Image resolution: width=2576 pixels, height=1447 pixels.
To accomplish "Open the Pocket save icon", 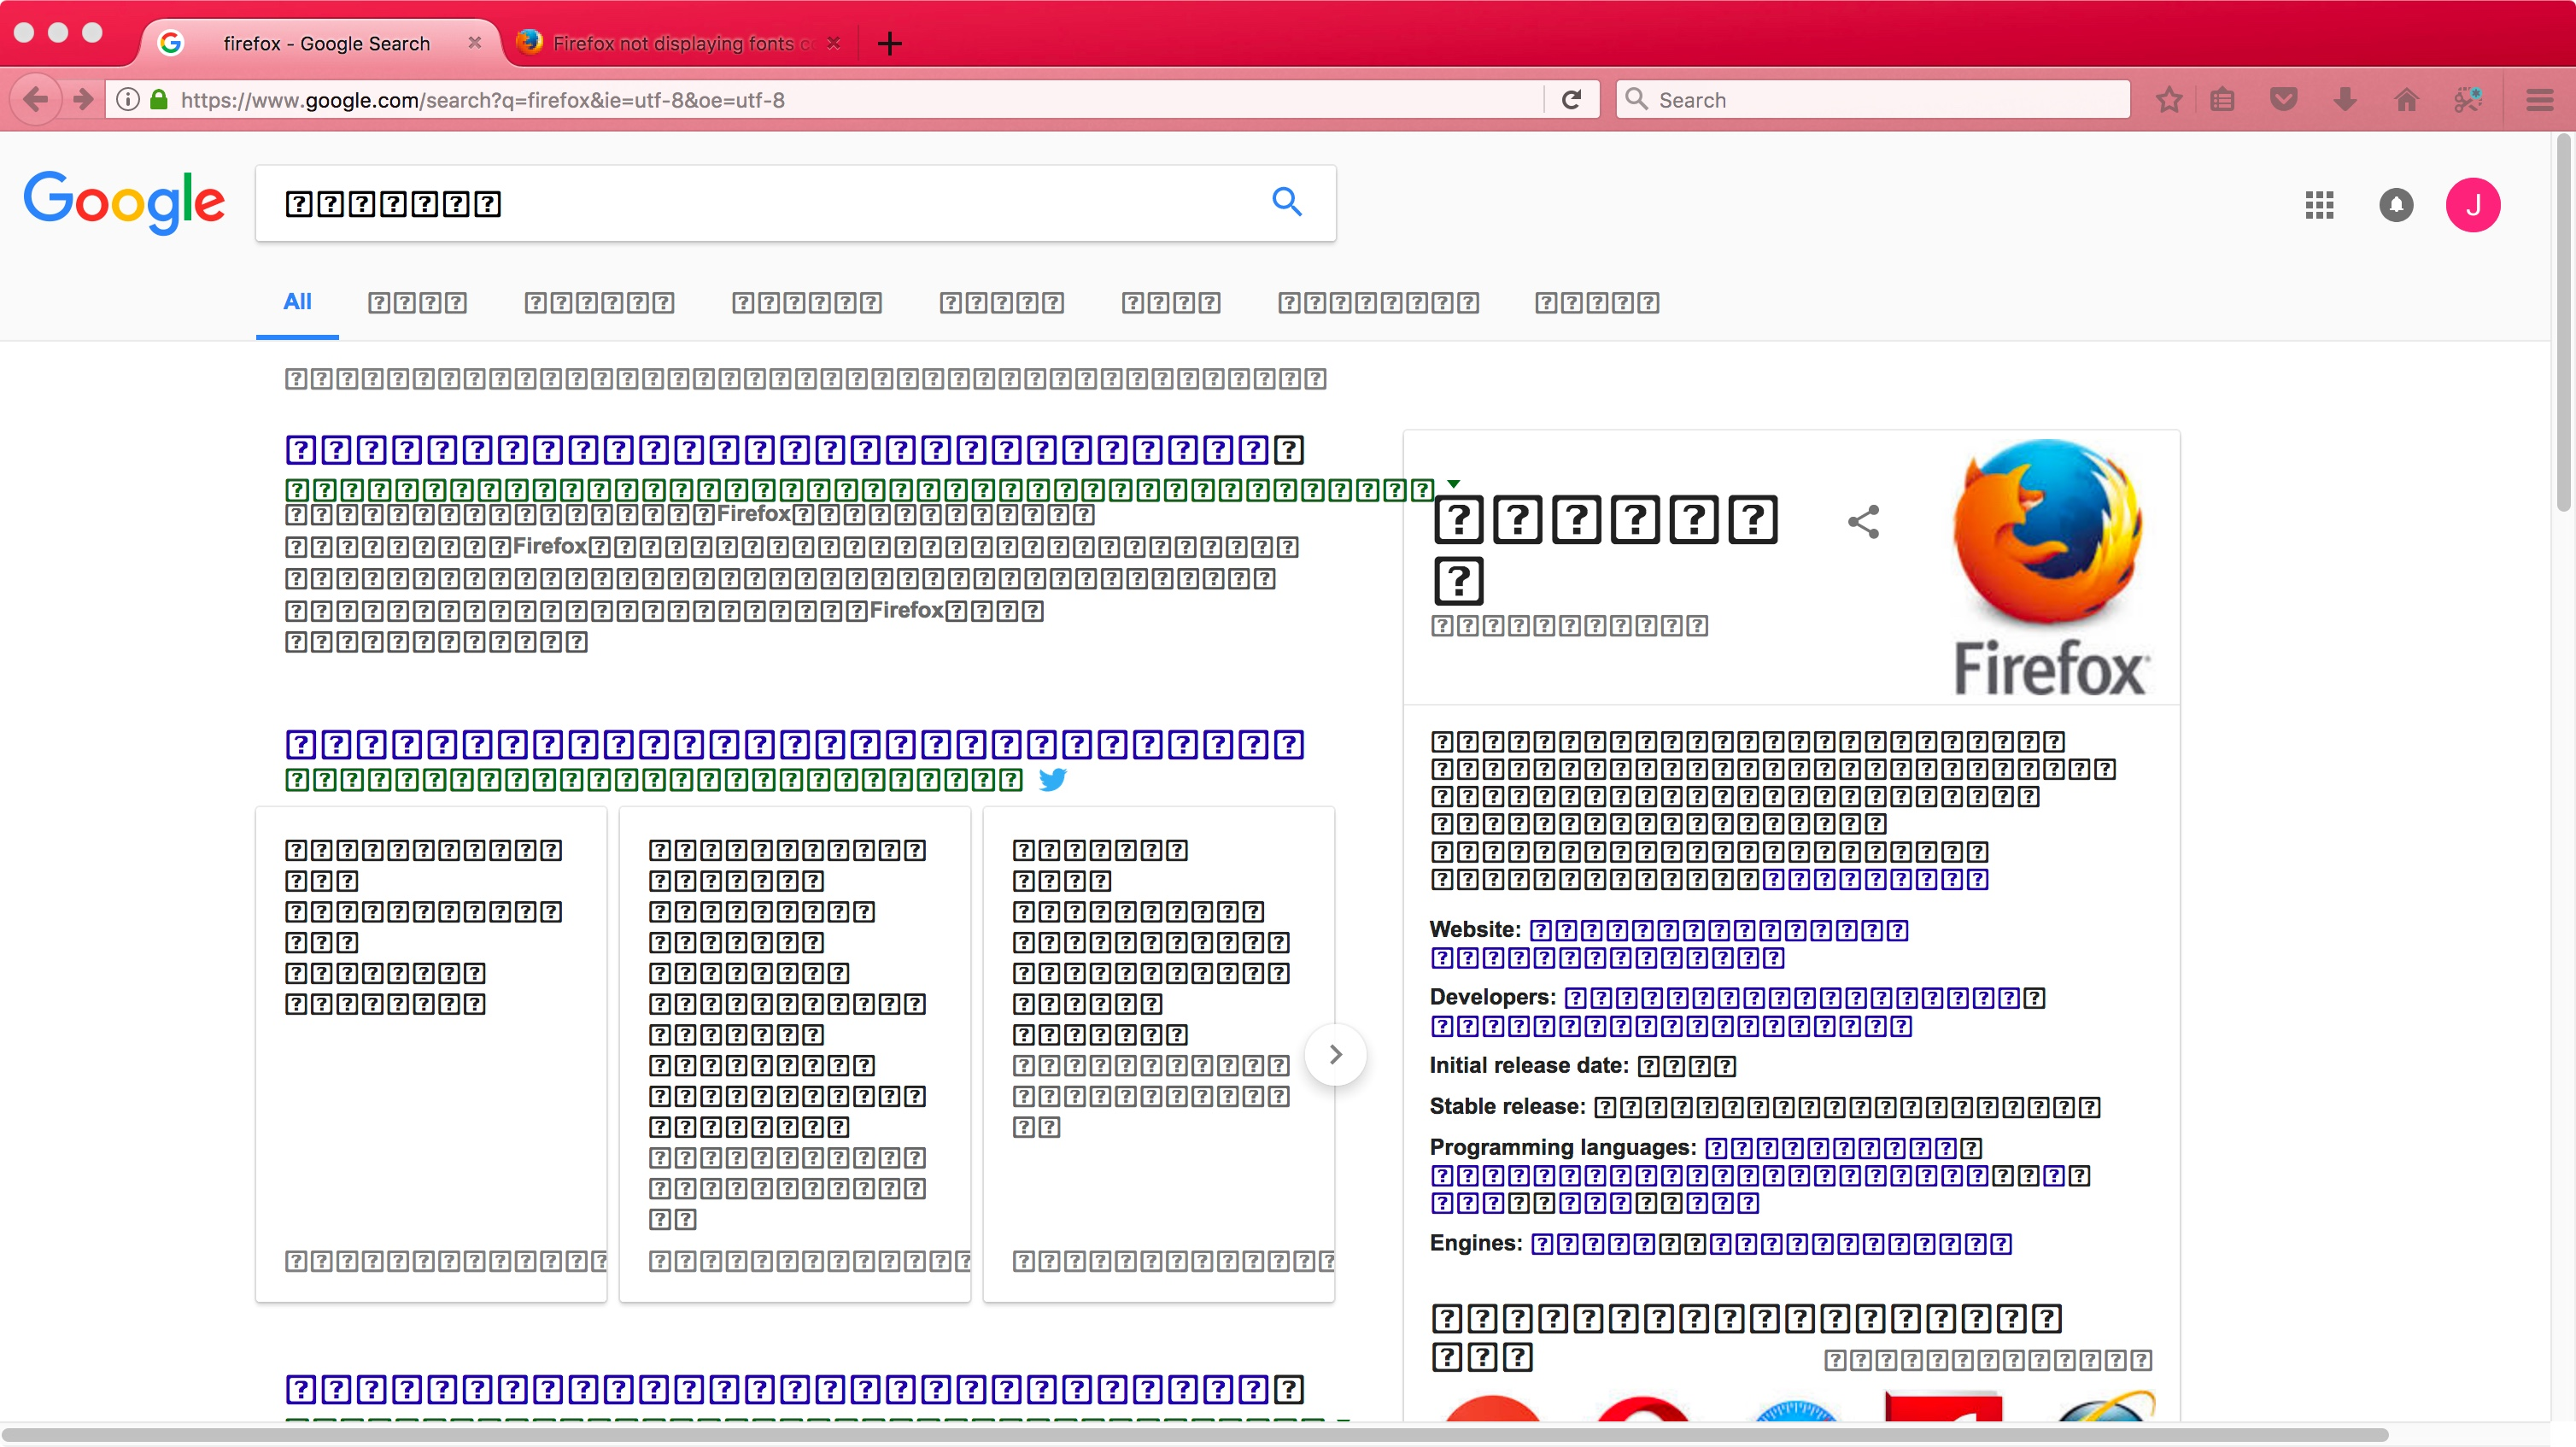I will 2283,99.
